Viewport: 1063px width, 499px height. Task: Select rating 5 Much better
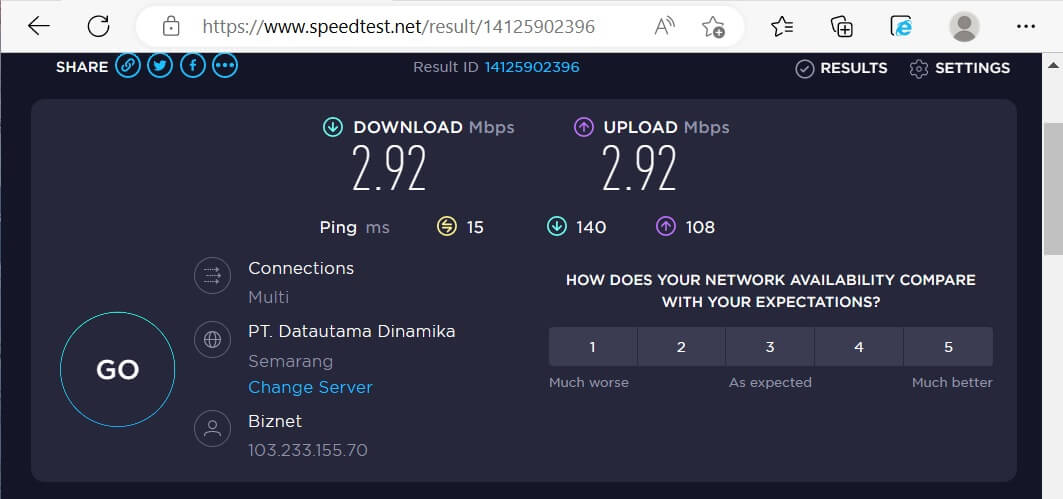(948, 347)
